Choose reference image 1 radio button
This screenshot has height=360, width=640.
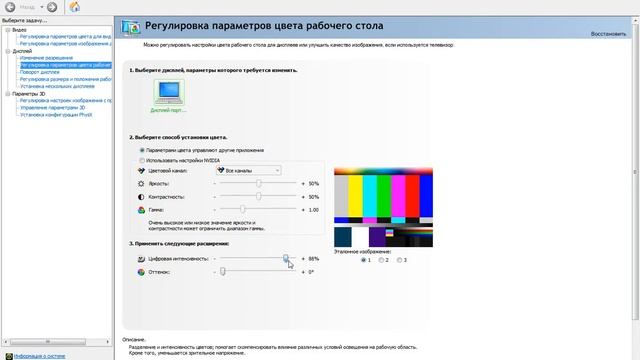(363, 260)
